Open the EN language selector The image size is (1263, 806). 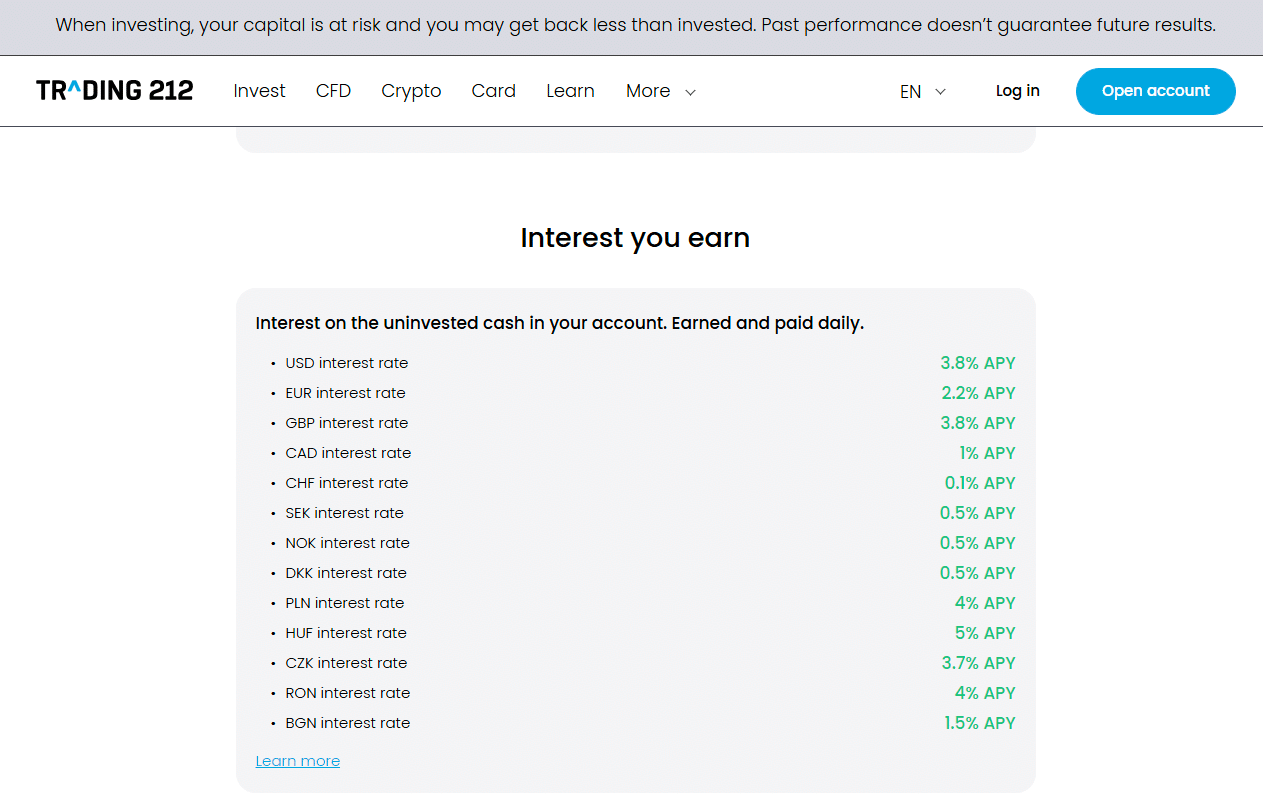910,92
